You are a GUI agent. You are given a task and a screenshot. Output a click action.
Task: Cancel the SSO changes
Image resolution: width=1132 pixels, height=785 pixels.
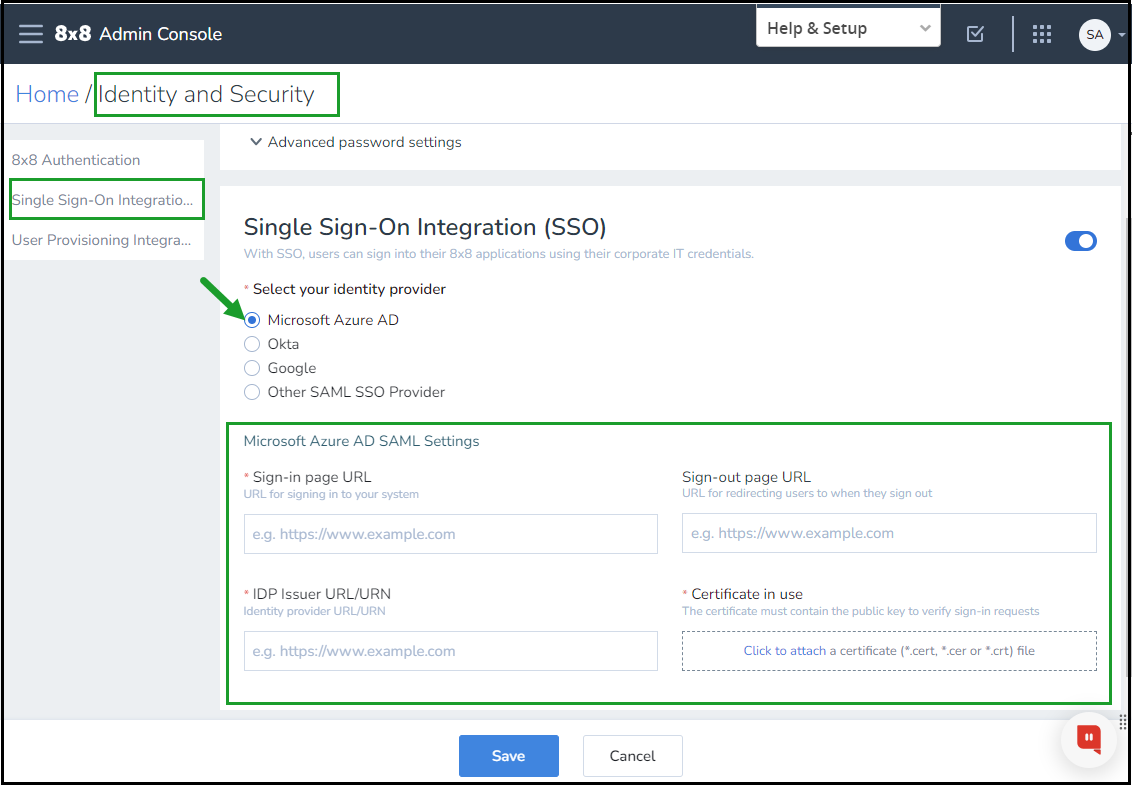tap(632, 756)
